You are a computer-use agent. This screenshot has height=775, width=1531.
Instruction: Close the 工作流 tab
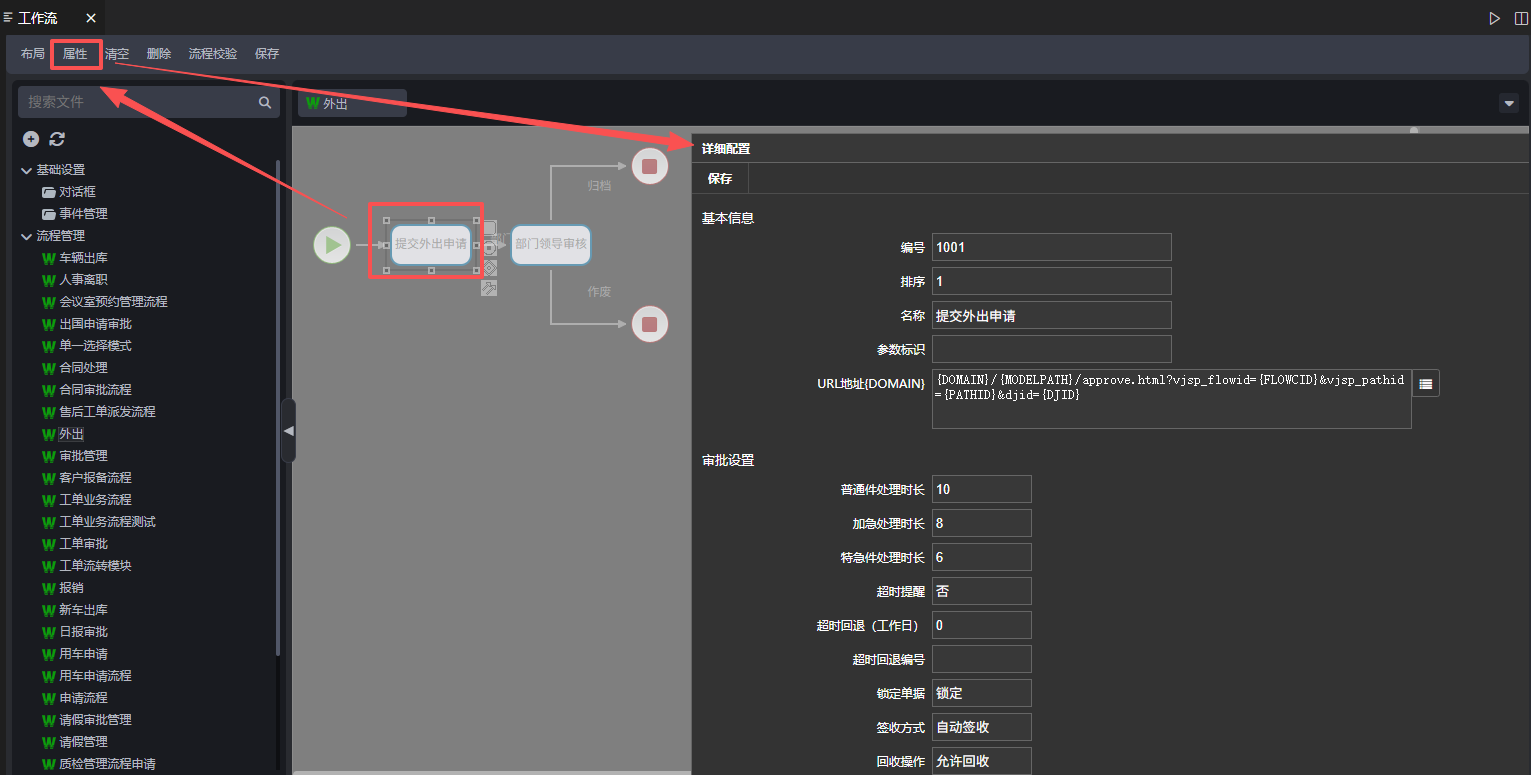[x=91, y=18]
